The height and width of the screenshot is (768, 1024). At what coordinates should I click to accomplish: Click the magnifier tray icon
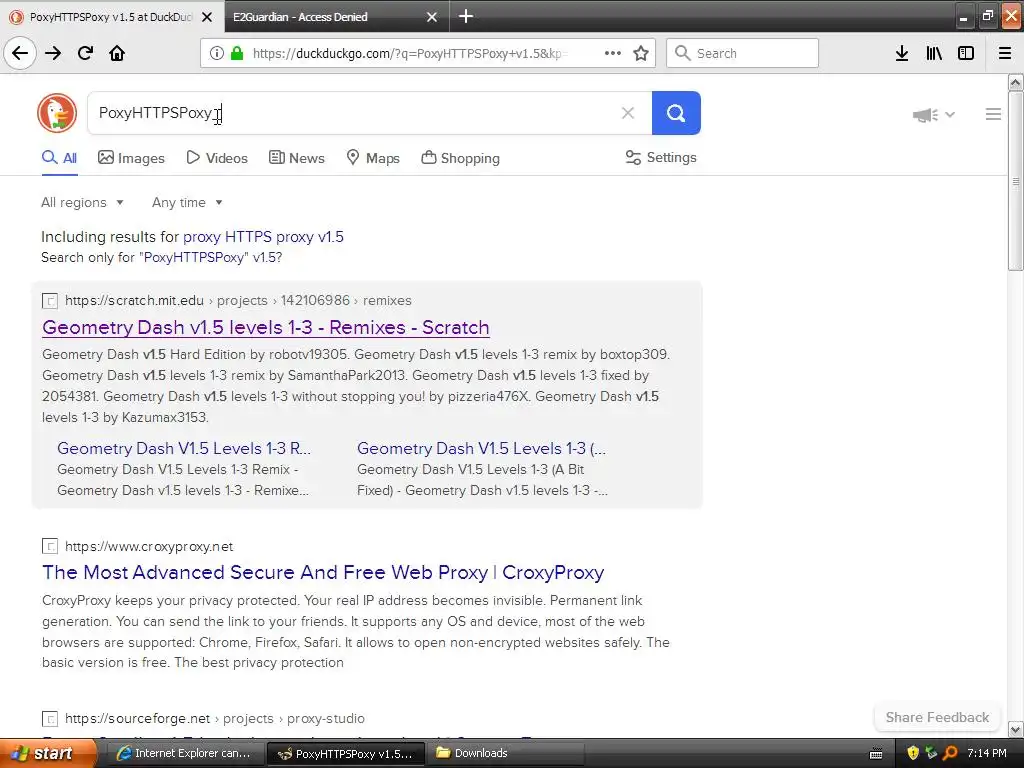(x=950, y=753)
